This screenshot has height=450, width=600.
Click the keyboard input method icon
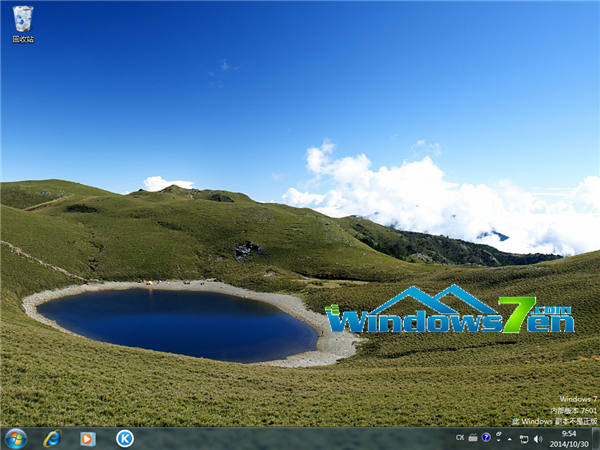pos(473,438)
